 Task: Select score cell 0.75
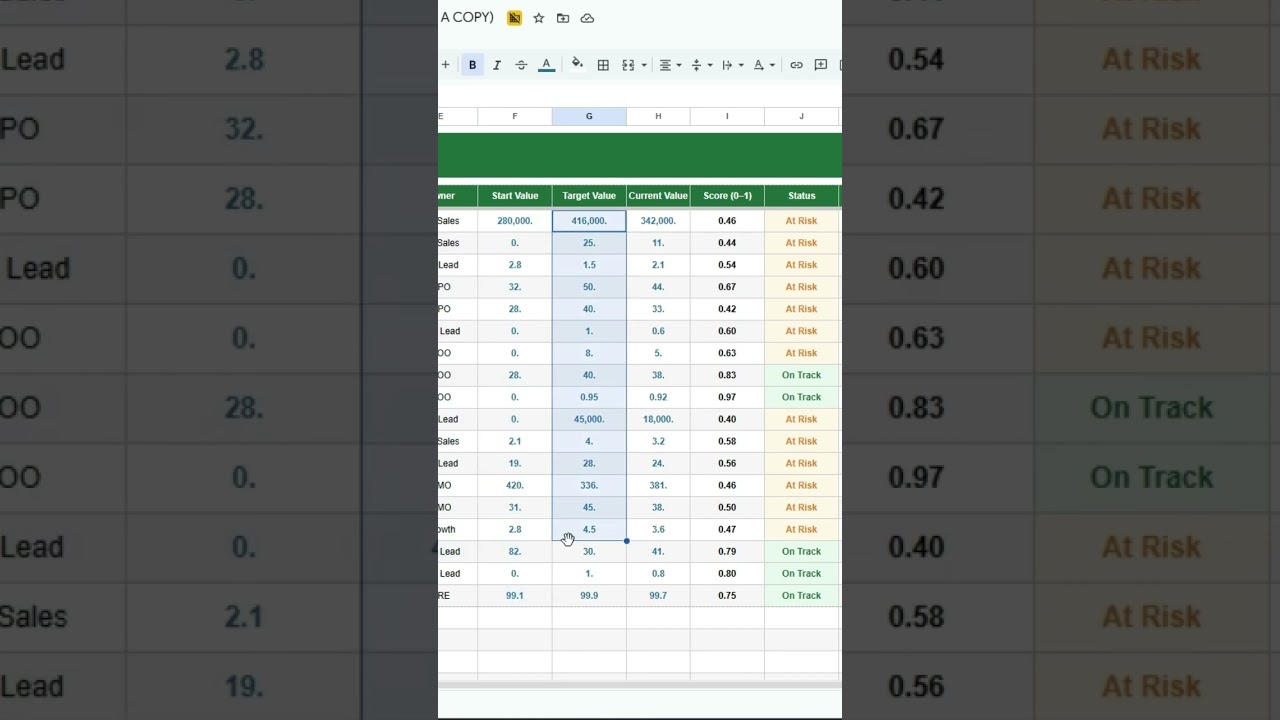(x=727, y=595)
